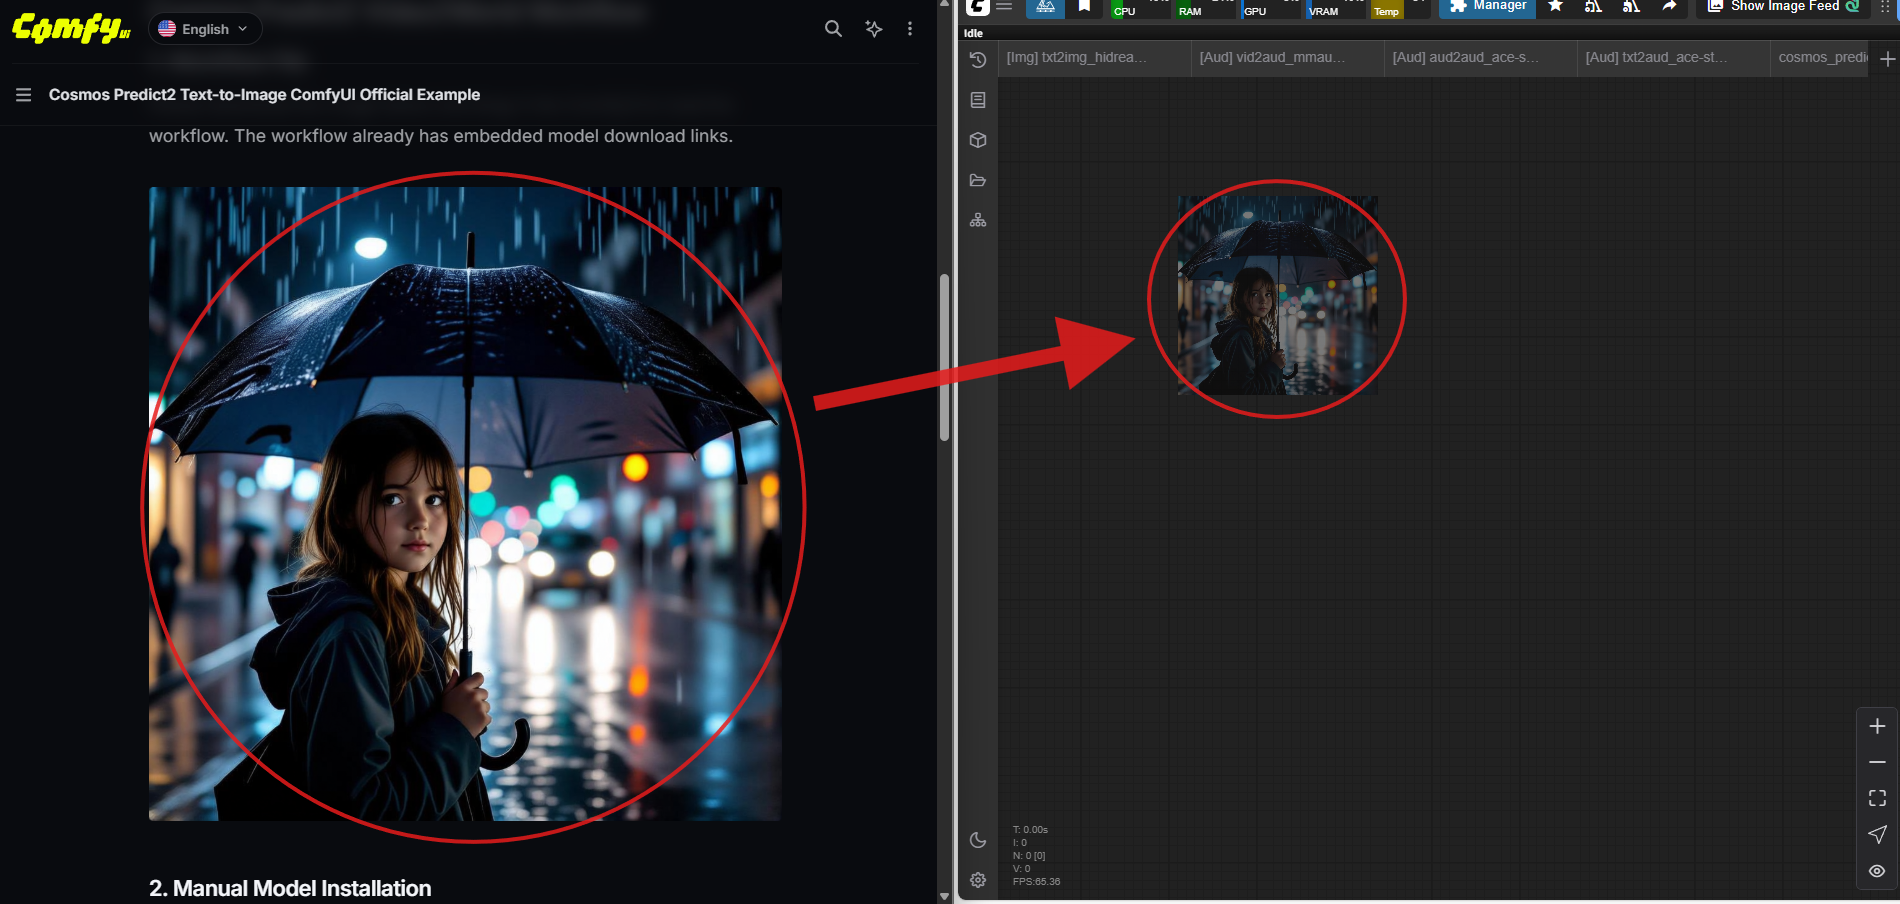Open the node tree hierarchy sidebar icon
Screen dimensions: 1900x904
[x=978, y=220]
